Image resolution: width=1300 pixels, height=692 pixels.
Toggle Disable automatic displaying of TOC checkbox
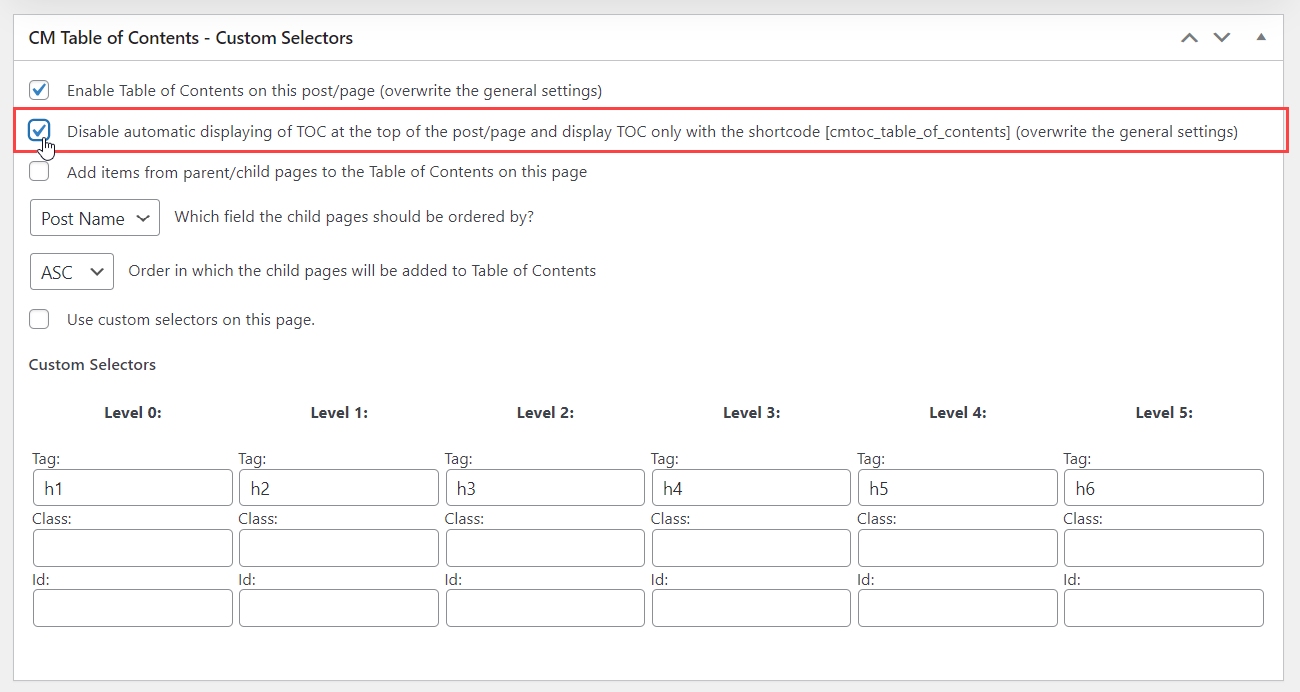(39, 131)
